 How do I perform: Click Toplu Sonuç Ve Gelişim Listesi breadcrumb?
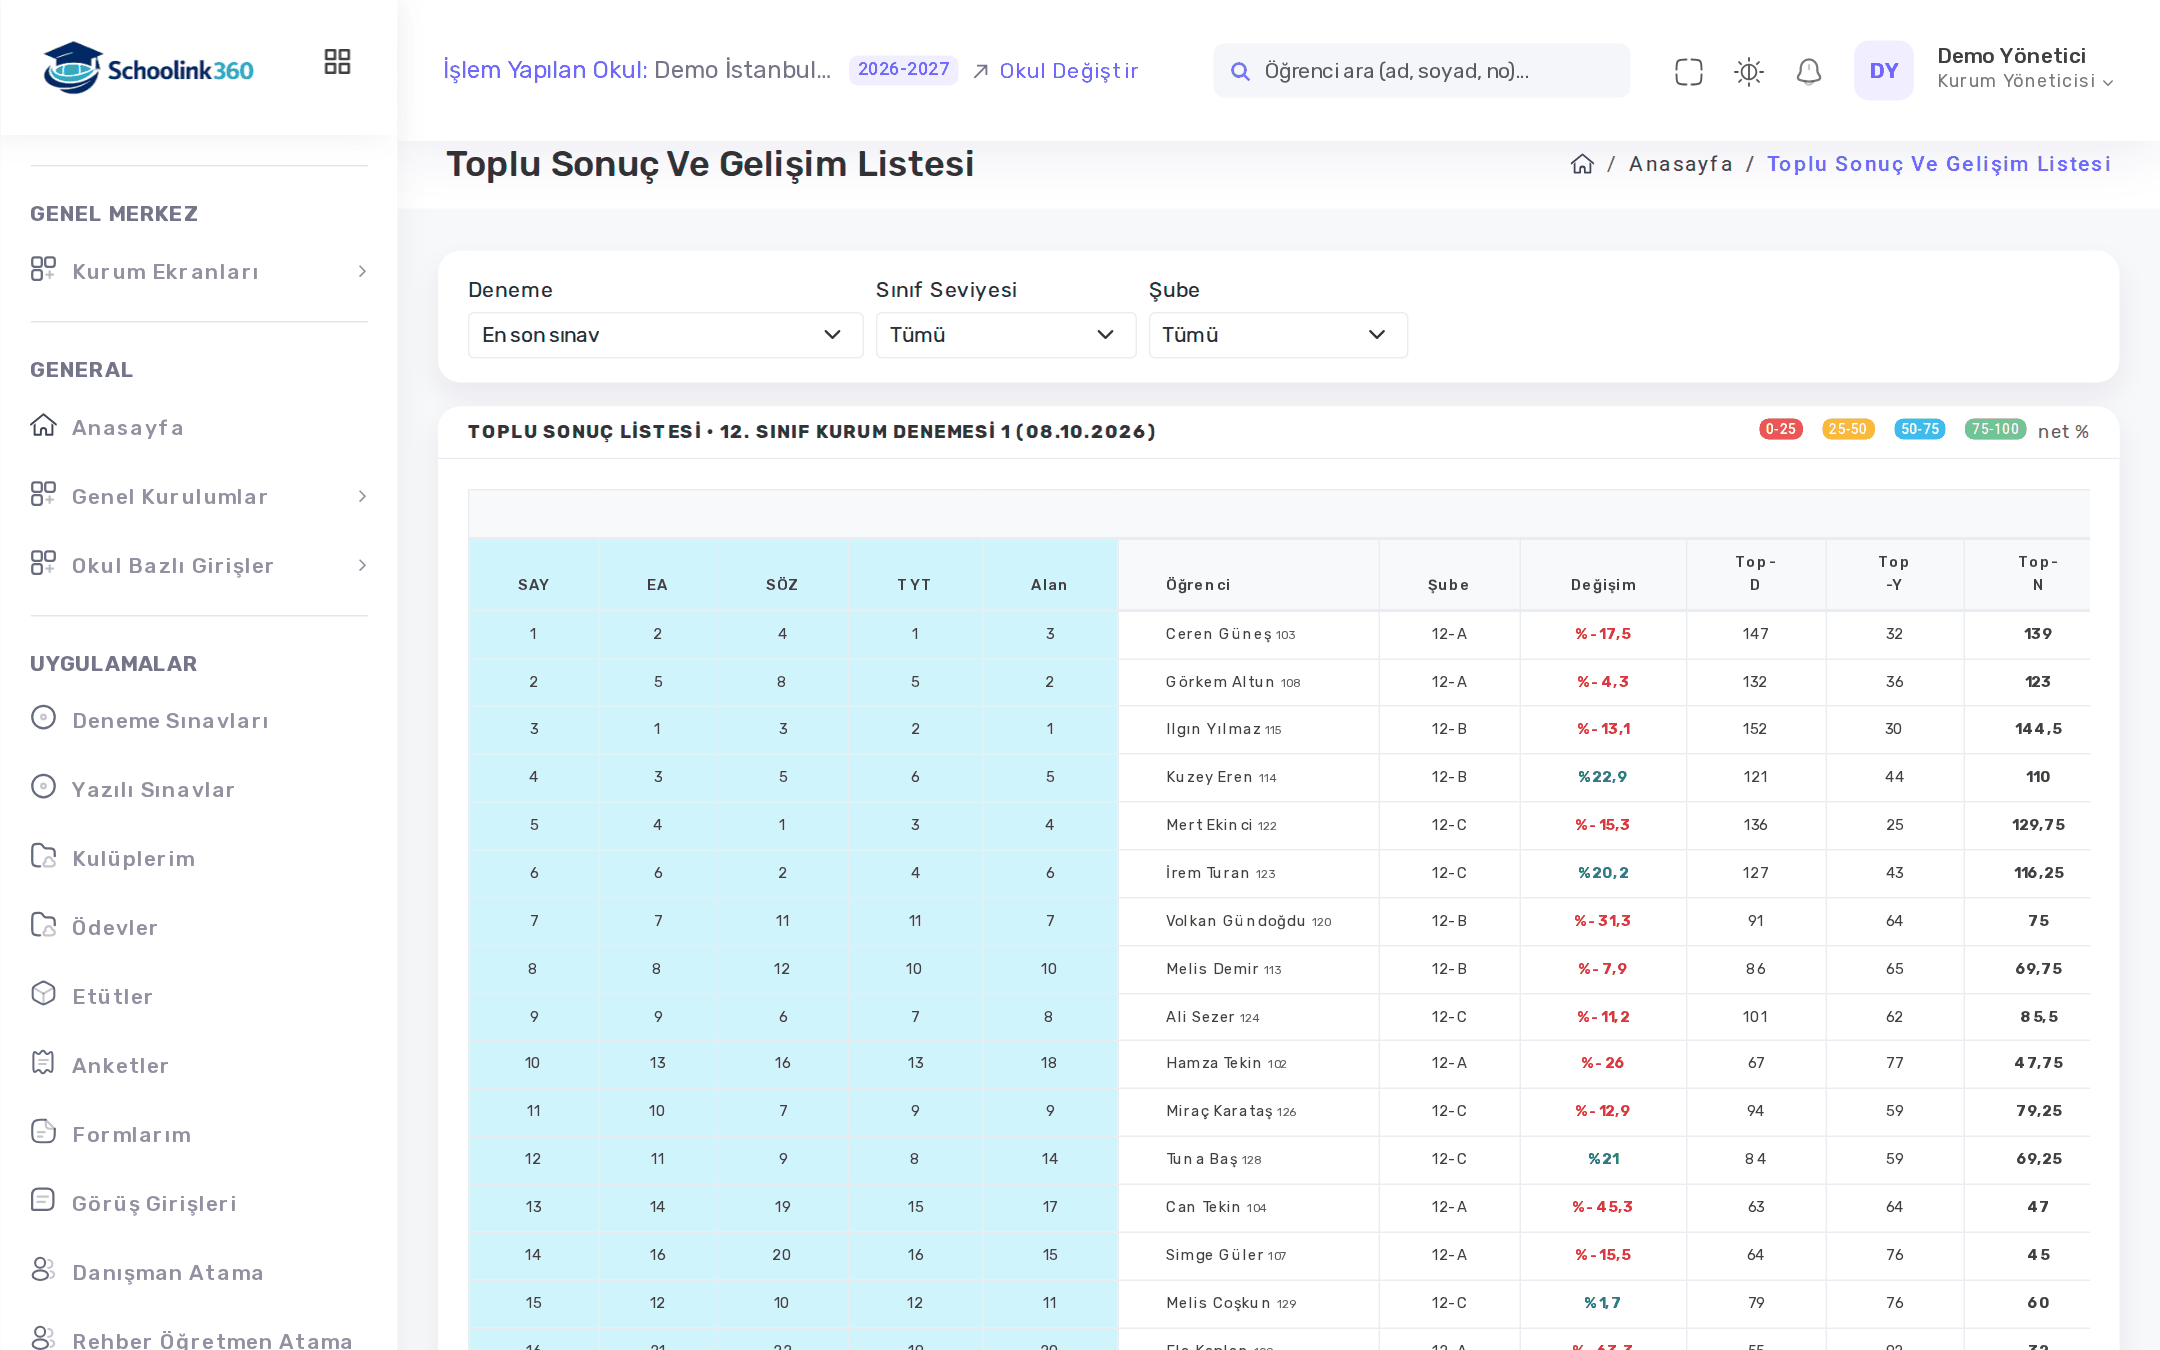coord(1938,164)
